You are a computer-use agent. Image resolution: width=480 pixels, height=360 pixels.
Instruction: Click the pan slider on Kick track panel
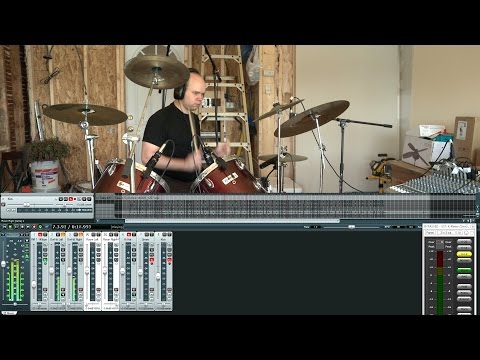pos(64,205)
